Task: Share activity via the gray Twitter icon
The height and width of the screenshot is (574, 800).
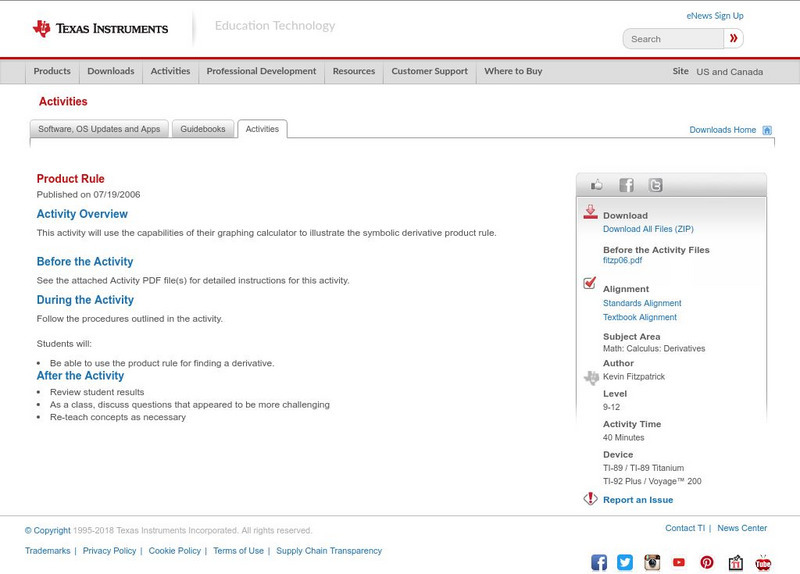Action: pyautogui.click(x=655, y=185)
